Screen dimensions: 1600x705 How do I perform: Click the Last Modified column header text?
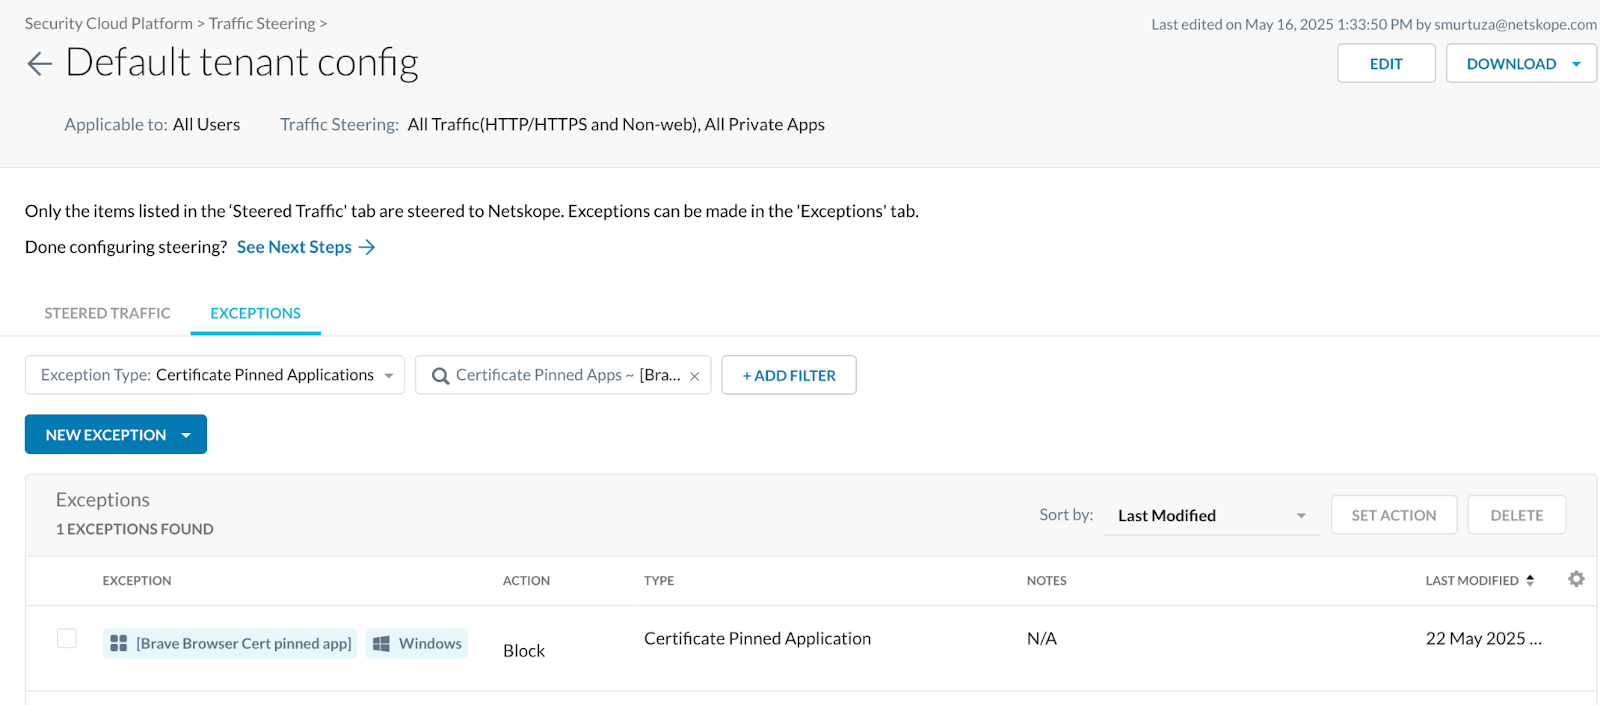[x=1472, y=580]
